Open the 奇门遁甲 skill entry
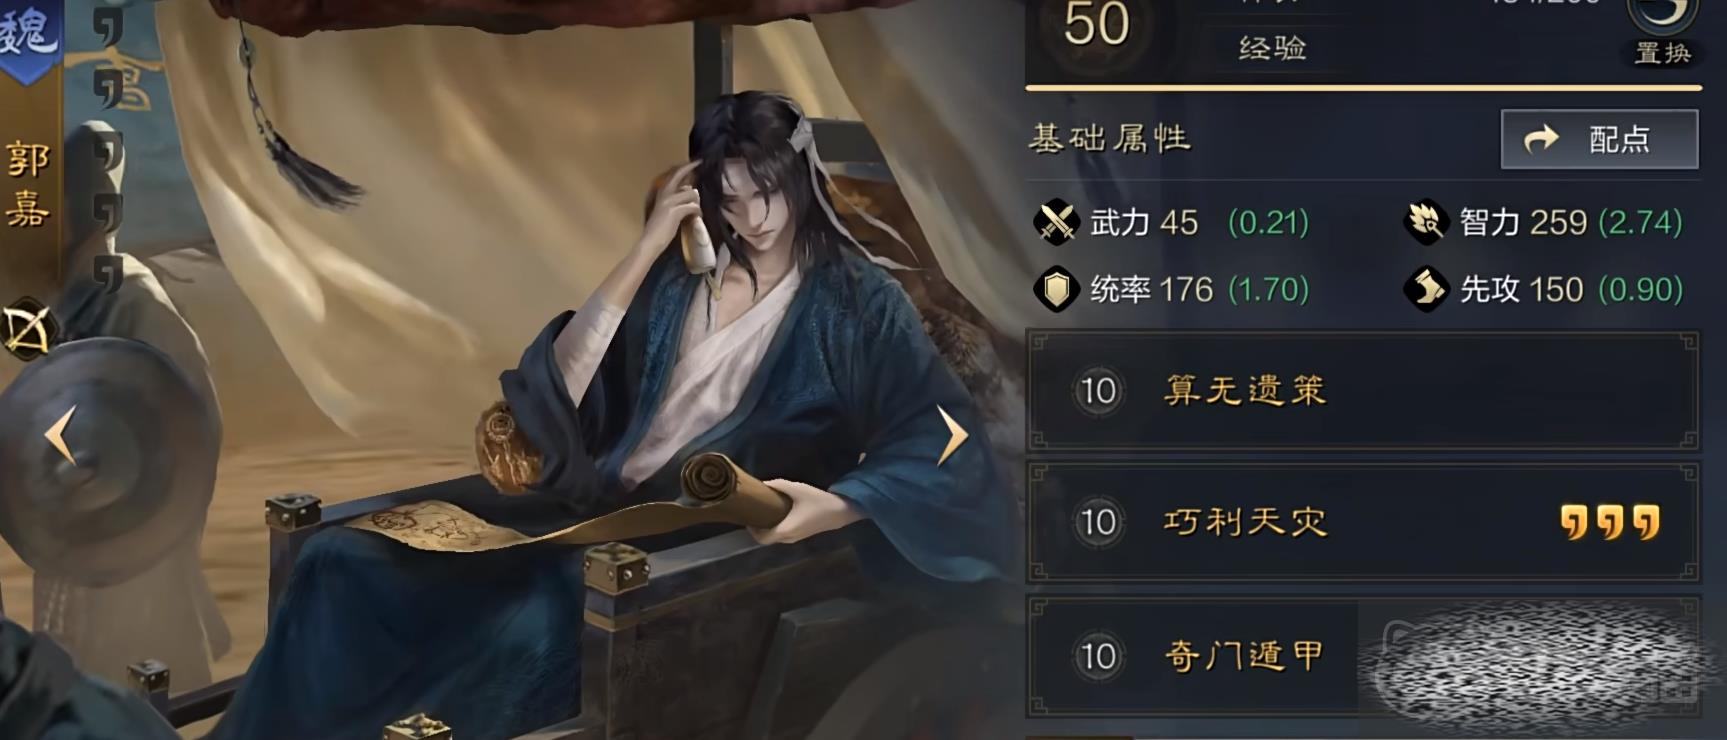 click(1362, 656)
